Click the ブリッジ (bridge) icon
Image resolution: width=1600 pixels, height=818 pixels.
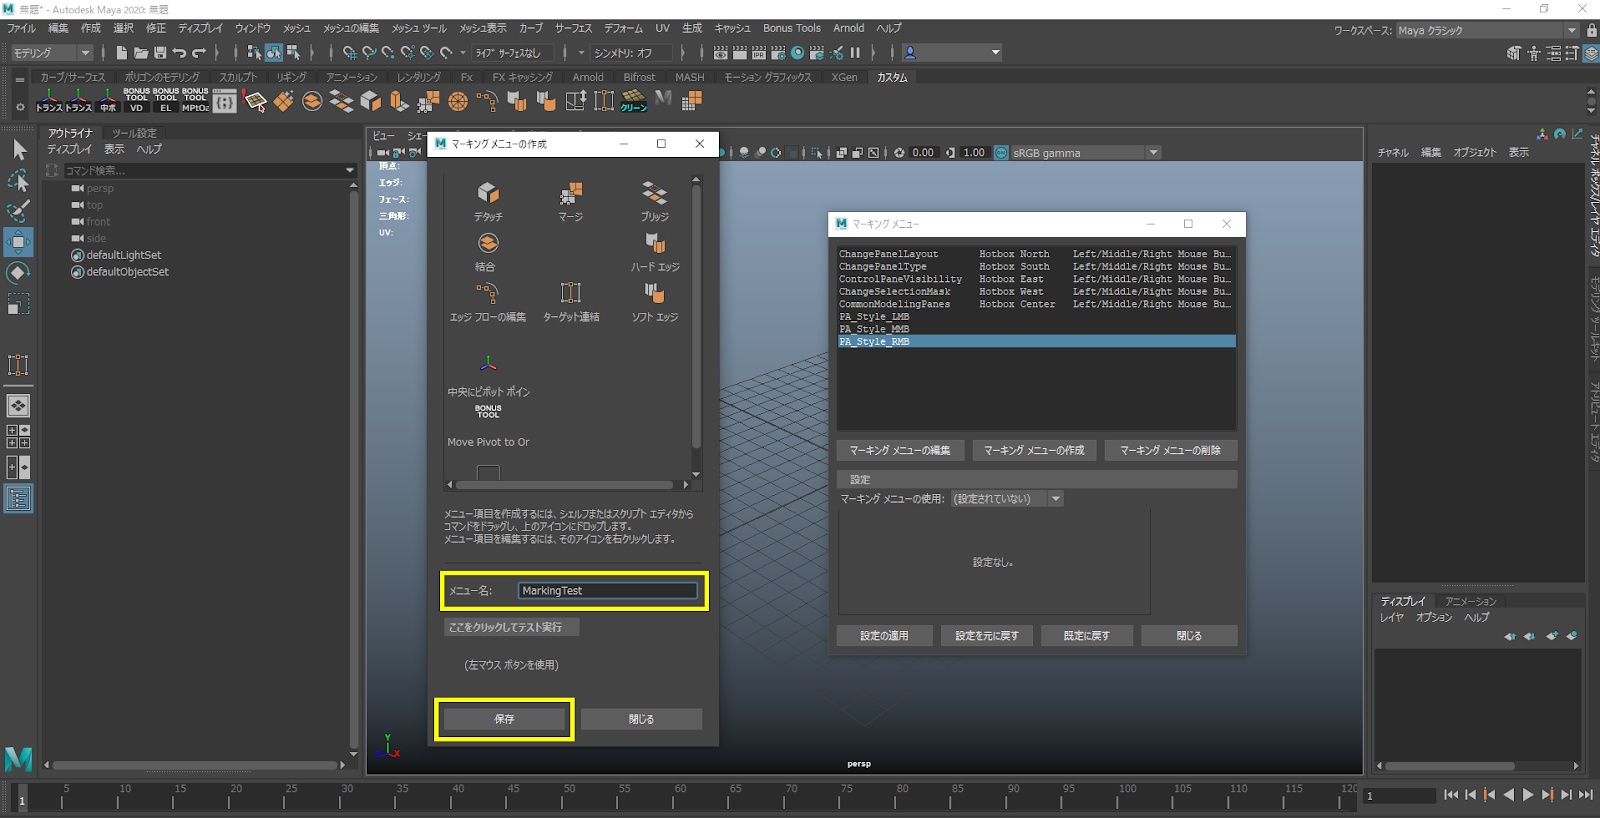tap(654, 192)
